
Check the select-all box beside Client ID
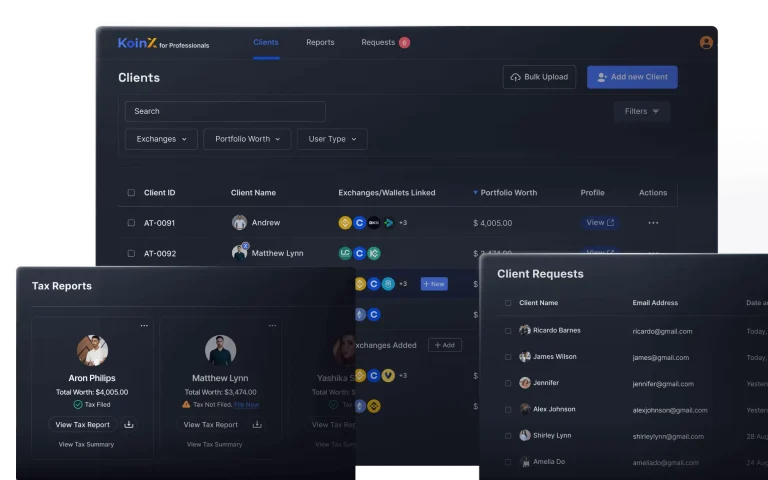tap(131, 193)
